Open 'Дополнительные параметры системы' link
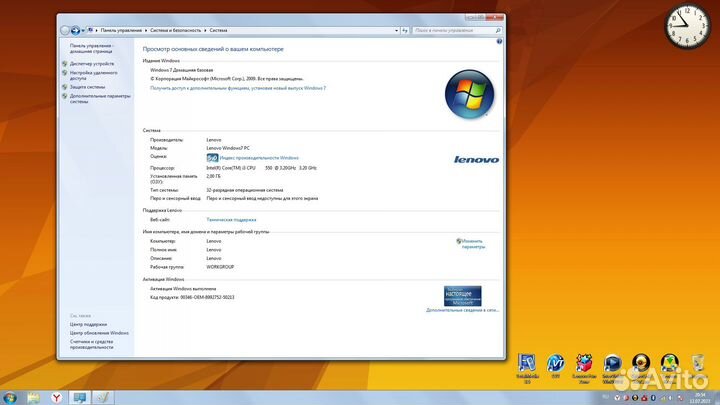 (x=100, y=99)
